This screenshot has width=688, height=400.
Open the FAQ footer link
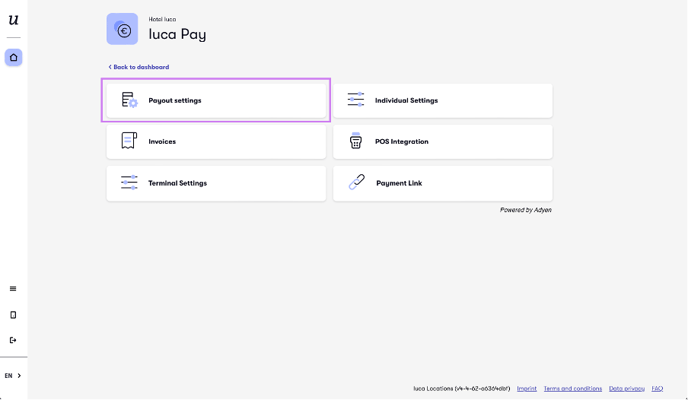coord(657,389)
